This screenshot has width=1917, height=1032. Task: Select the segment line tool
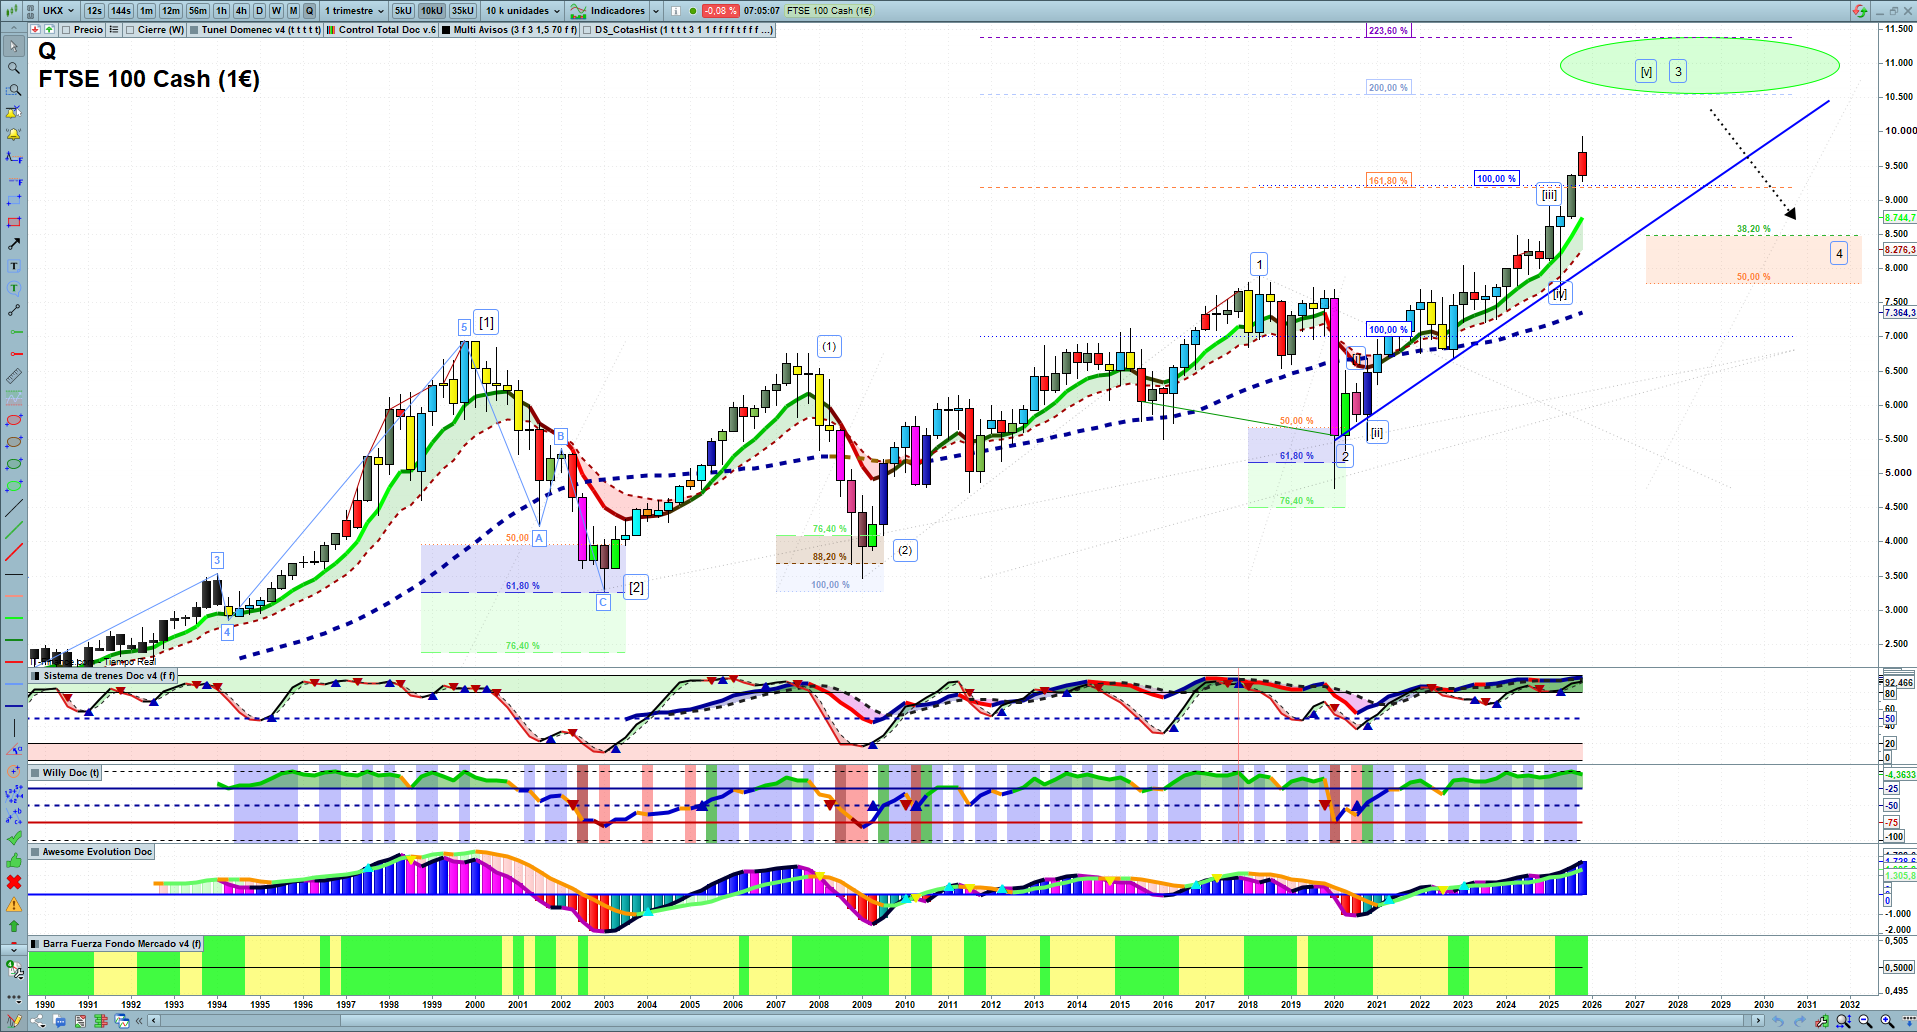tap(14, 310)
